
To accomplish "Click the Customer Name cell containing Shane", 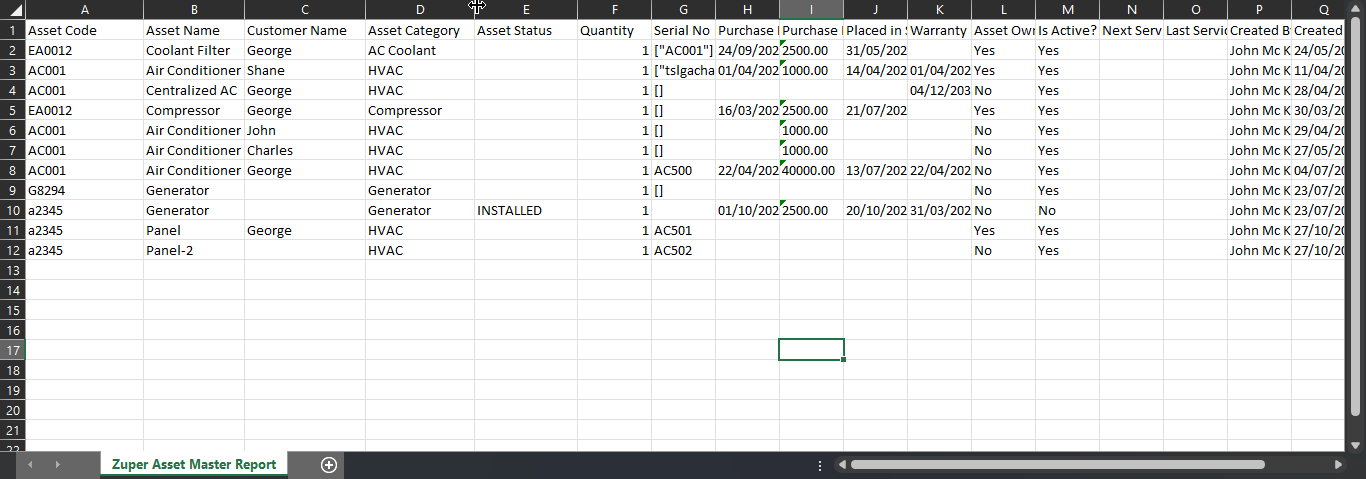I will click(x=304, y=70).
